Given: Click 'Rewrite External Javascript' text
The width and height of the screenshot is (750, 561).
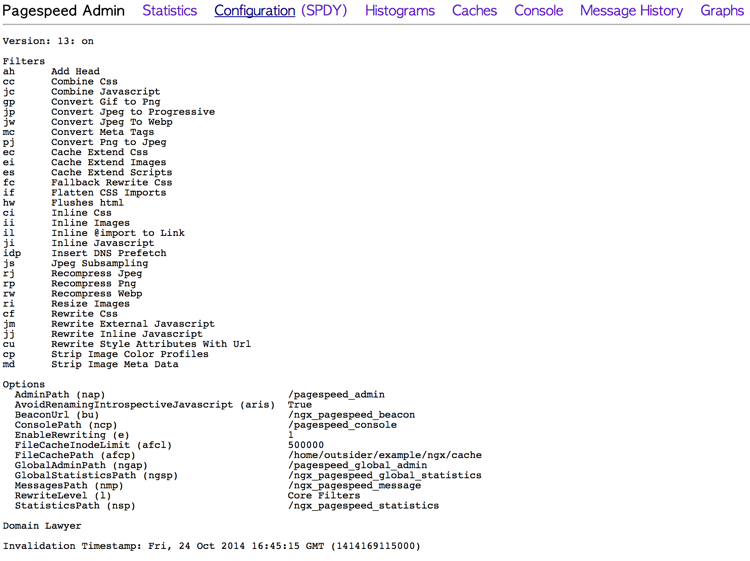Looking at the screenshot, I should pyautogui.click(x=133, y=324).
